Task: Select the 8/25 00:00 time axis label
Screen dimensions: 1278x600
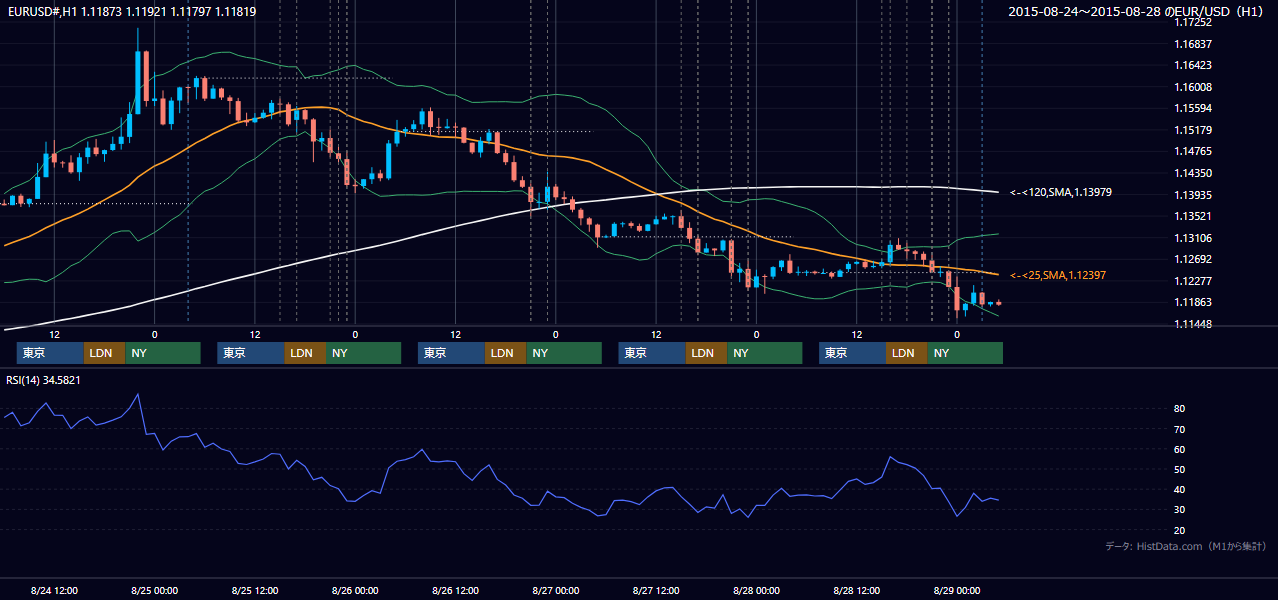Action: (x=154, y=590)
